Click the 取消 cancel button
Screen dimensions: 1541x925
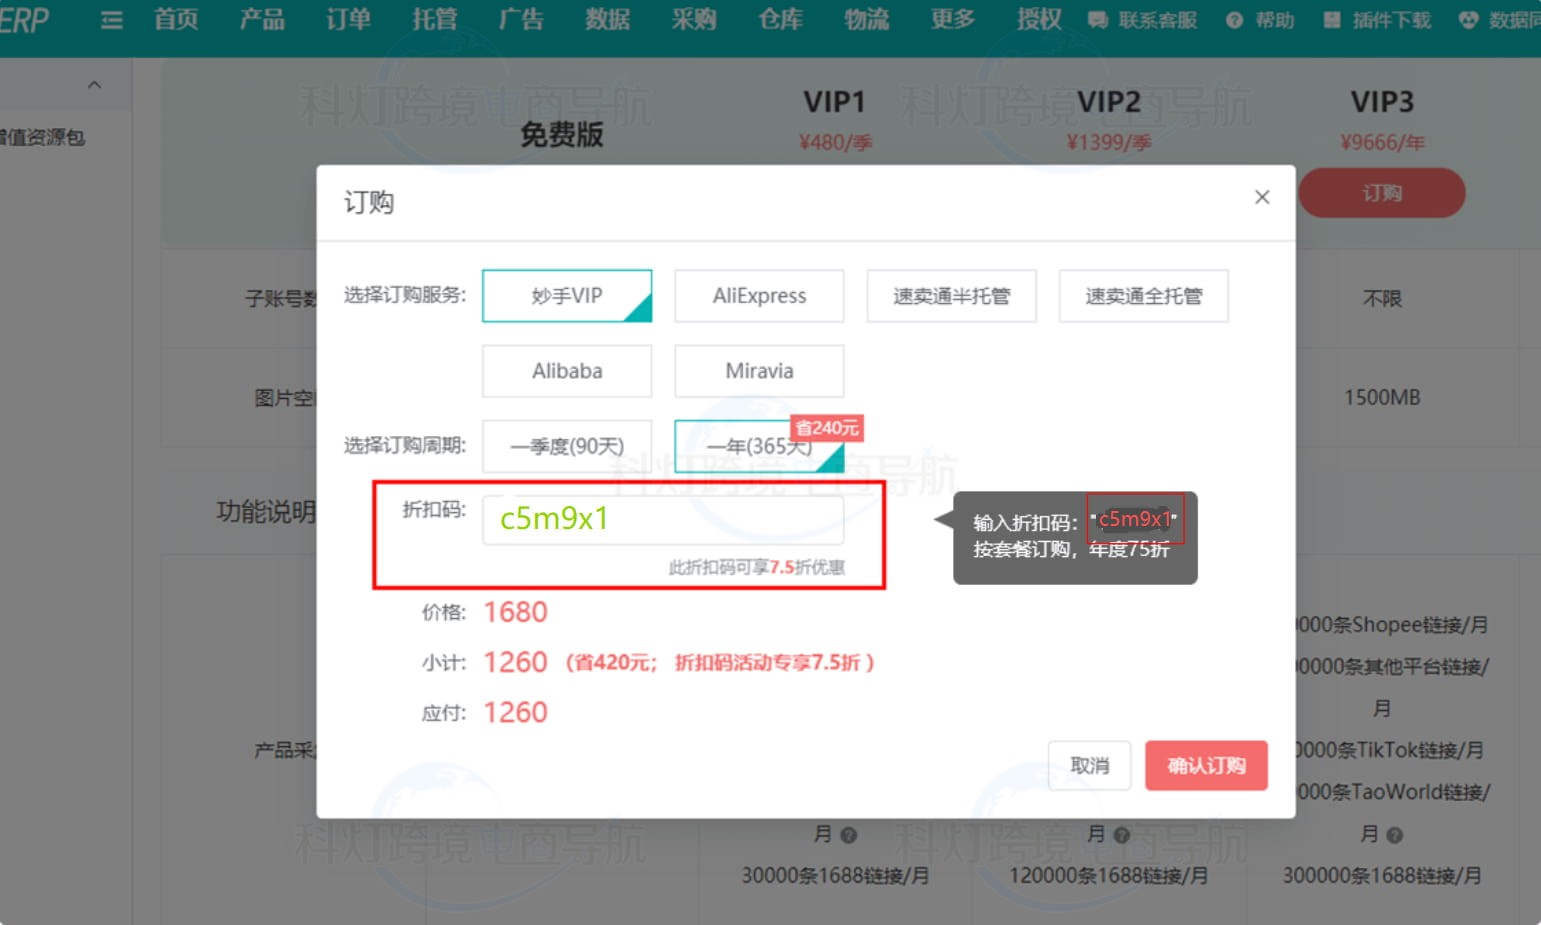click(1089, 765)
